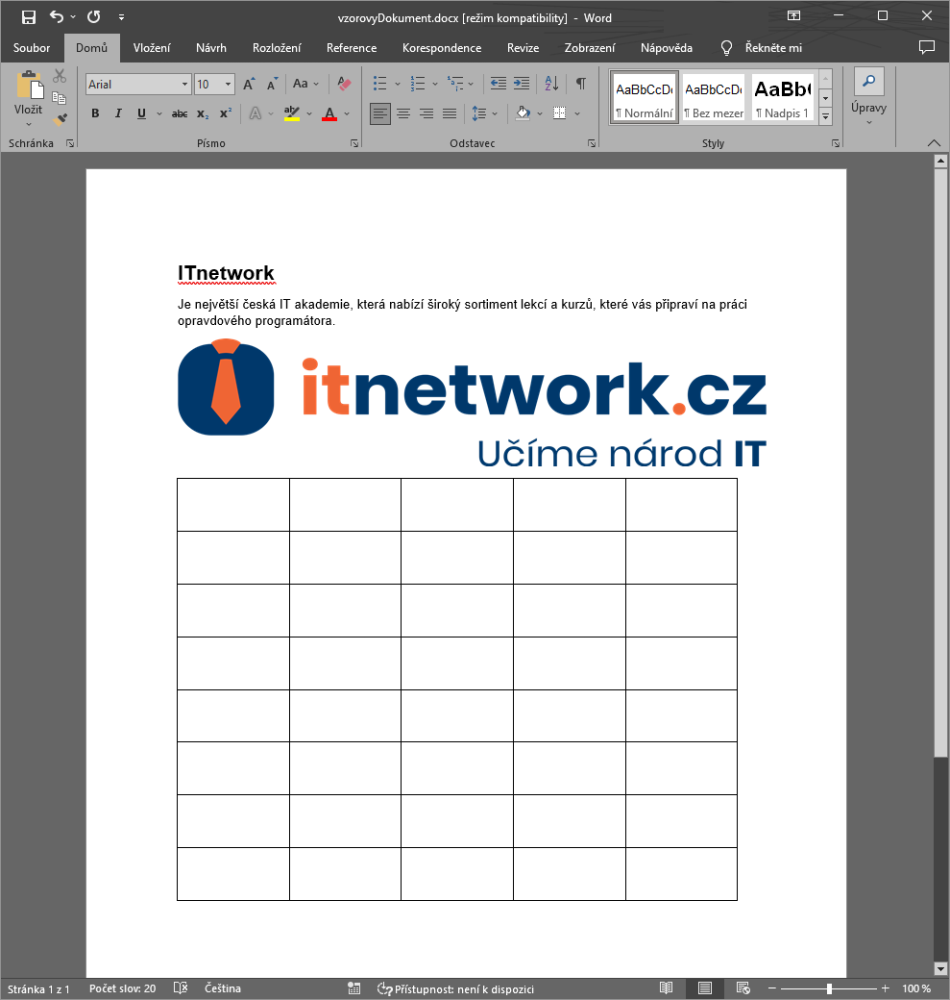
Task: Paste using the Vložit clipboard icon
Action: coord(29,84)
